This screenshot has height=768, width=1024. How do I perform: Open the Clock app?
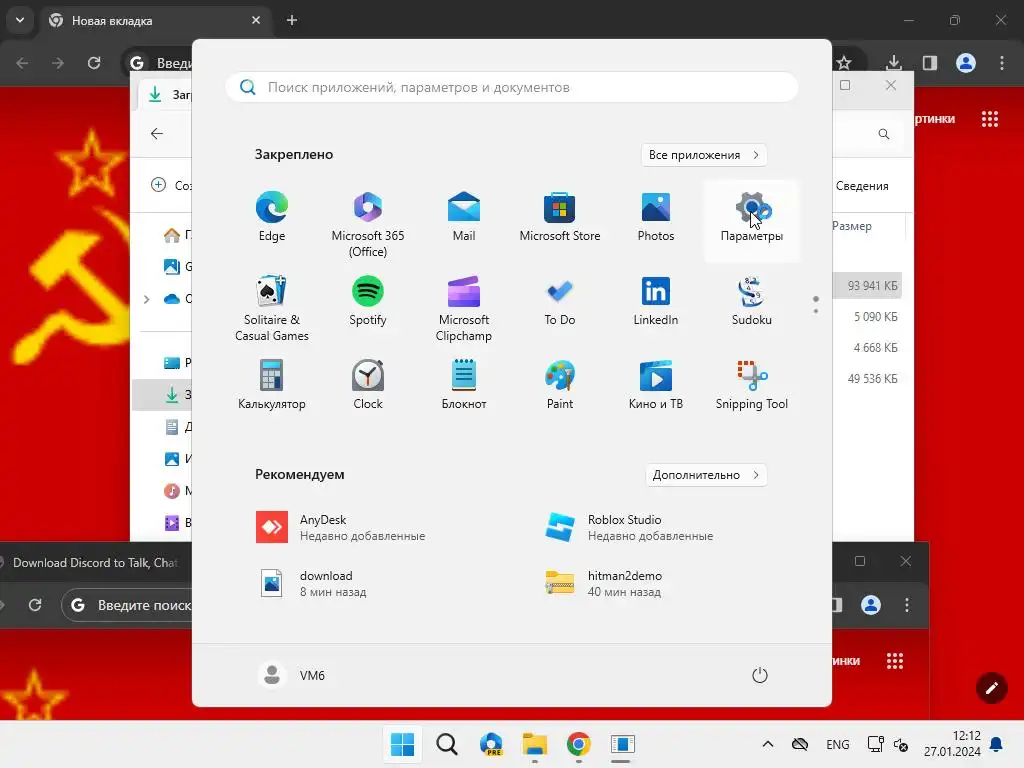click(368, 386)
